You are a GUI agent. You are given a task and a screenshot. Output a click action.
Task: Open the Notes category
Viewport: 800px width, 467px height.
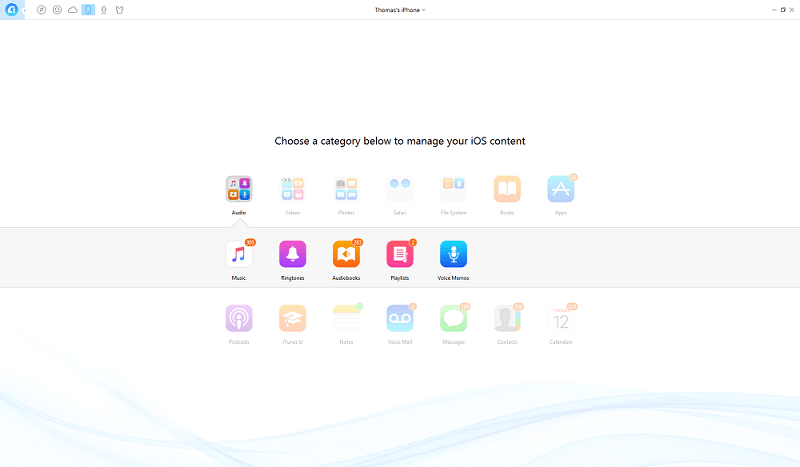pos(346,318)
